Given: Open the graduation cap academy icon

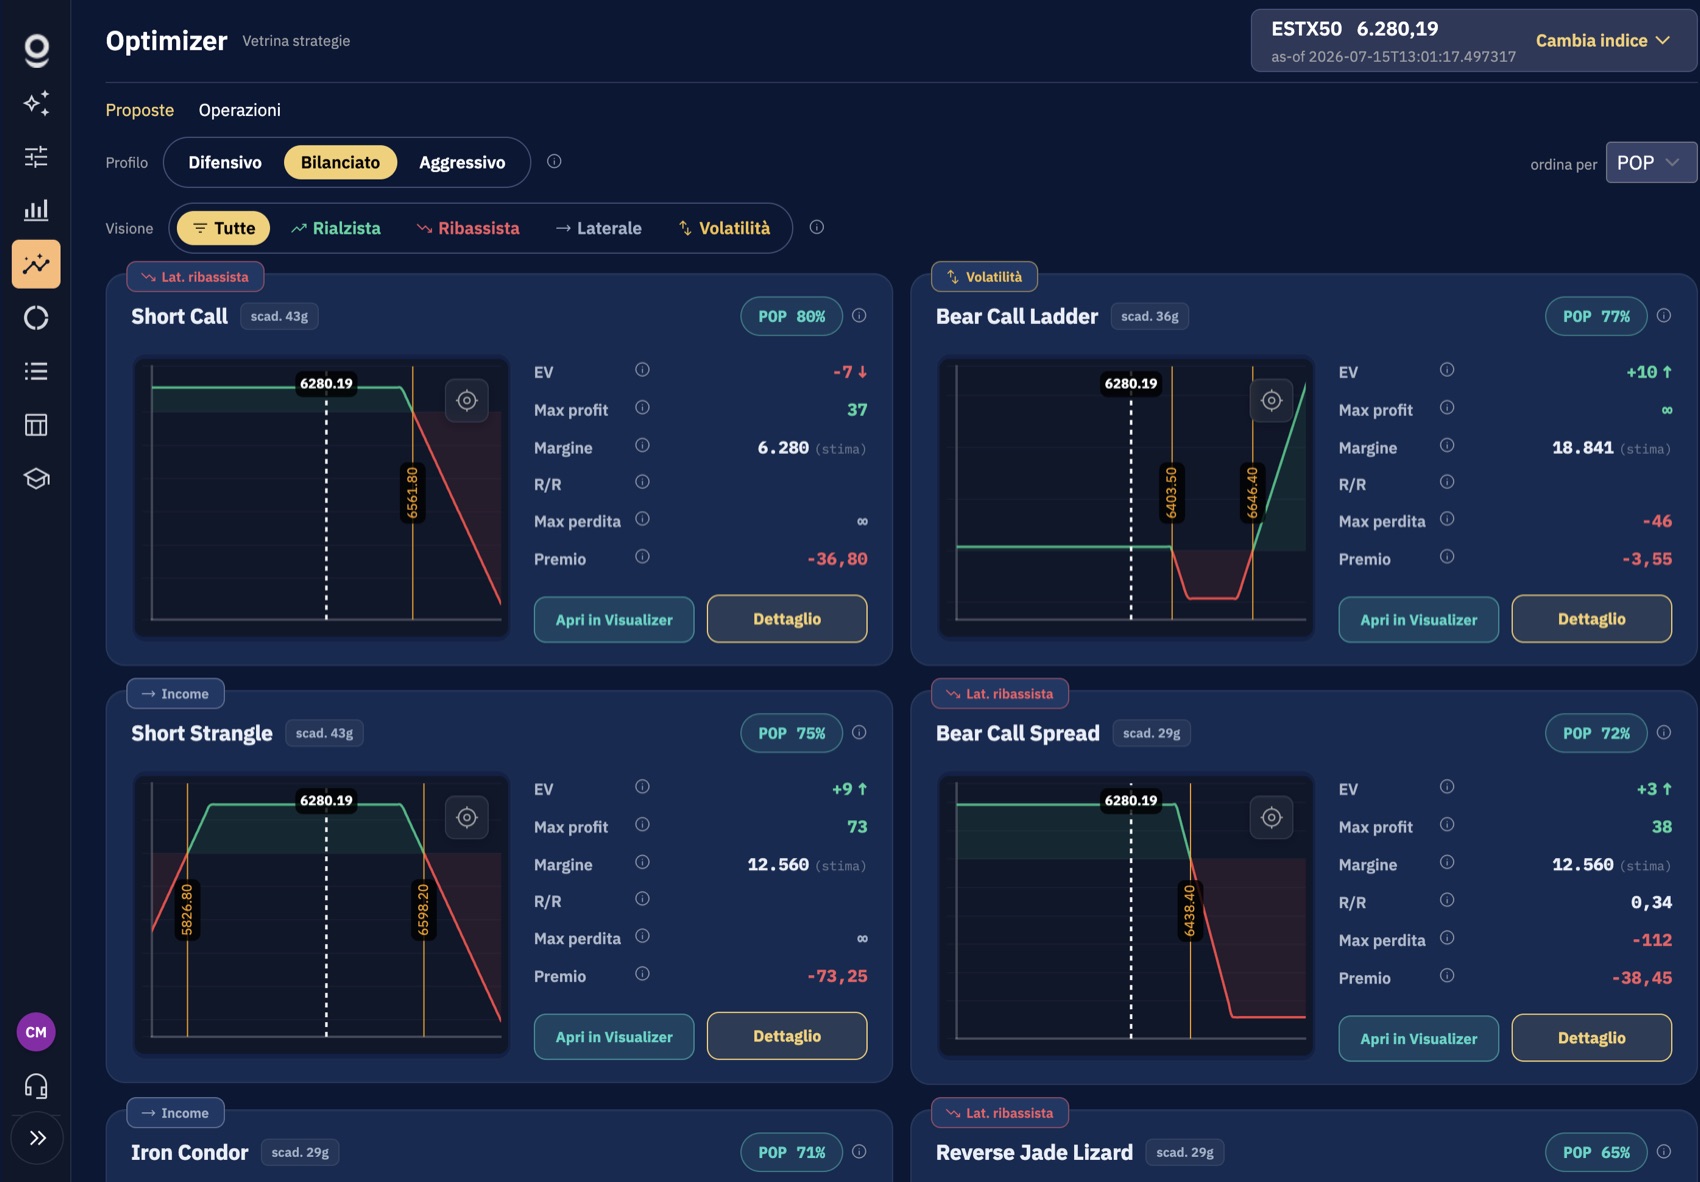Looking at the screenshot, I should tap(36, 479).
